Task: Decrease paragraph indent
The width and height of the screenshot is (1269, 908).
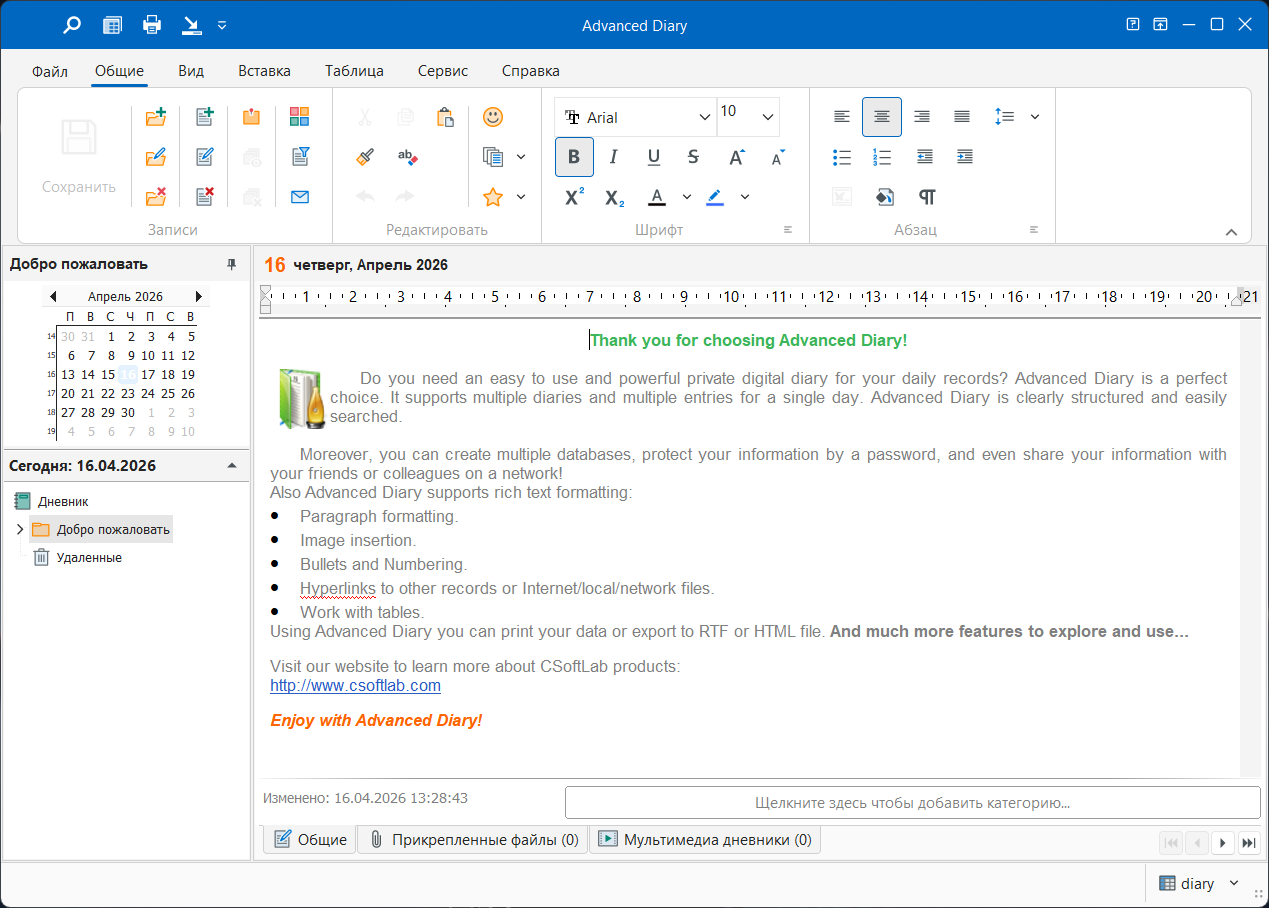Action: (924, 157)
